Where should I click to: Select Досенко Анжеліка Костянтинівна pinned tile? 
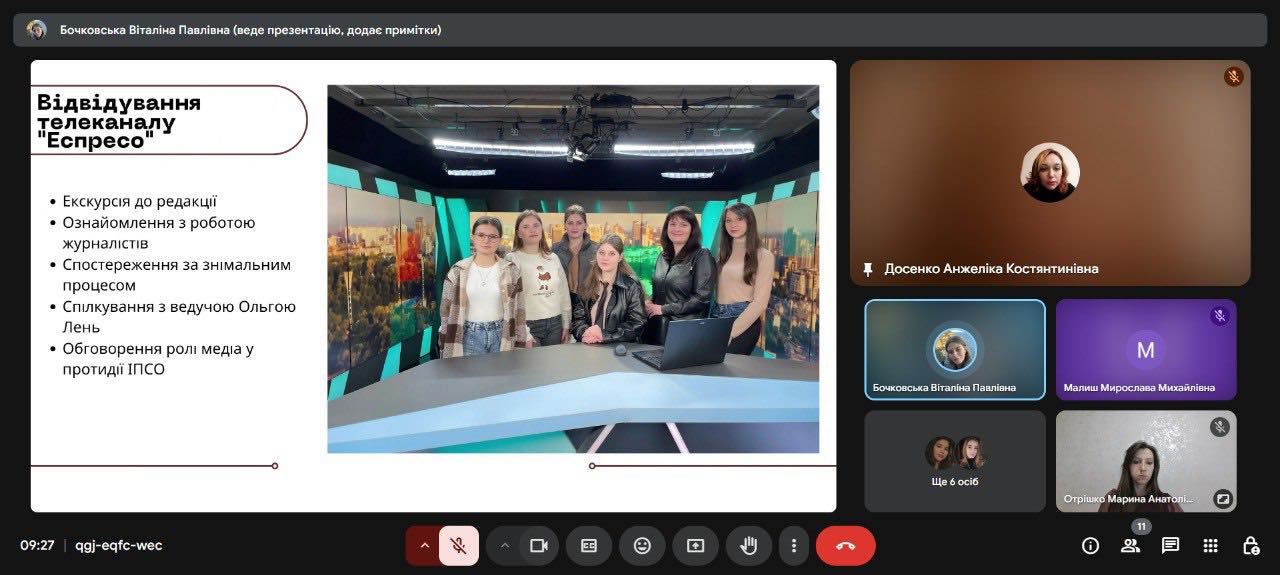[1050, 173]
